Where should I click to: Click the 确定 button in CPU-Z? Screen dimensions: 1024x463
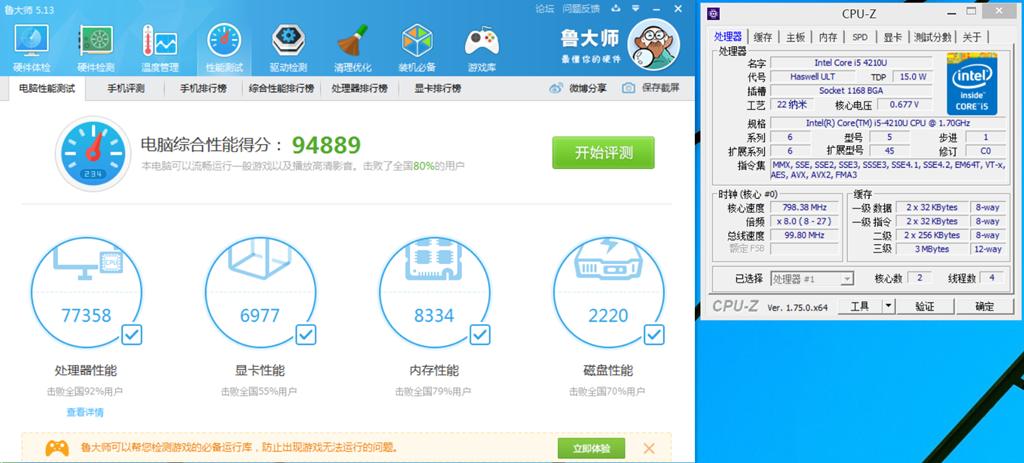[985, 306]
